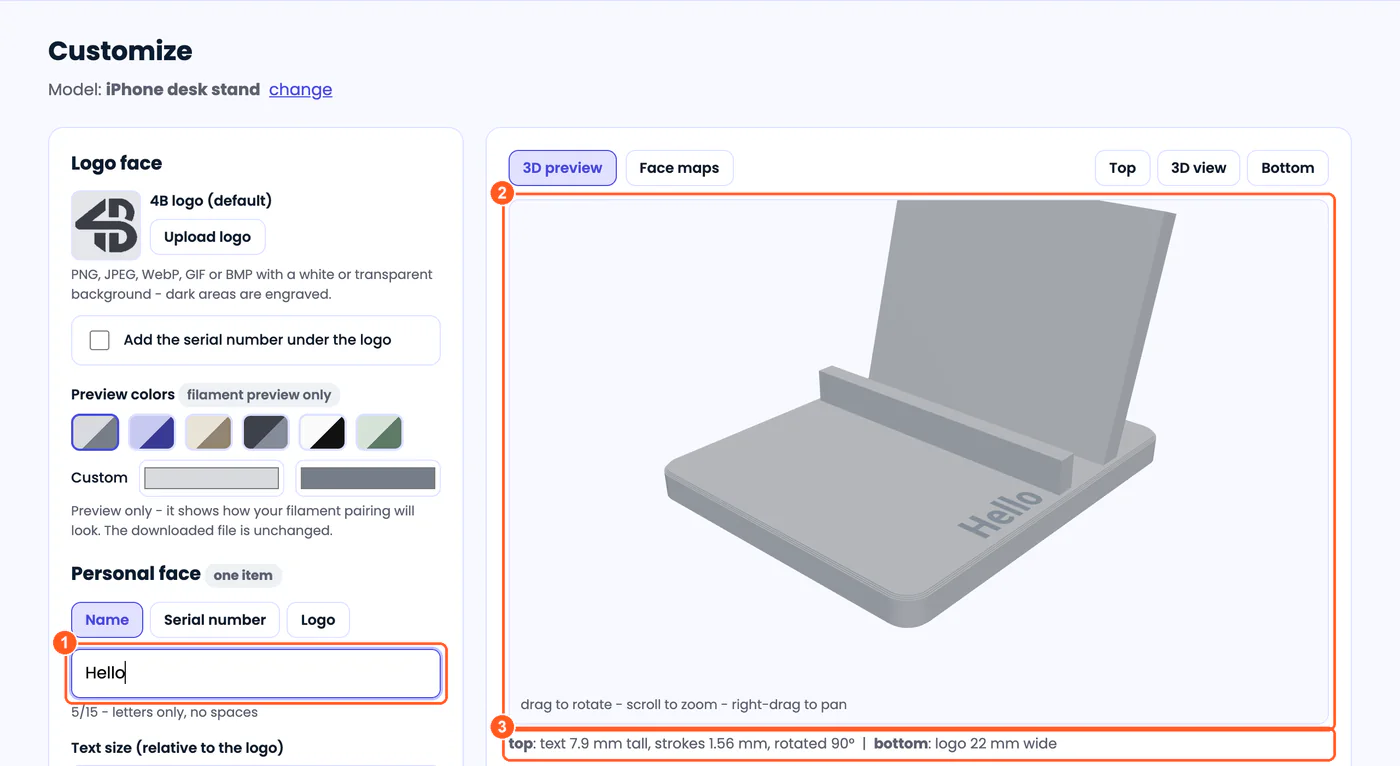Select the Name personal face option
This screenshot has height=766, width=1400.
click(107, 620)
